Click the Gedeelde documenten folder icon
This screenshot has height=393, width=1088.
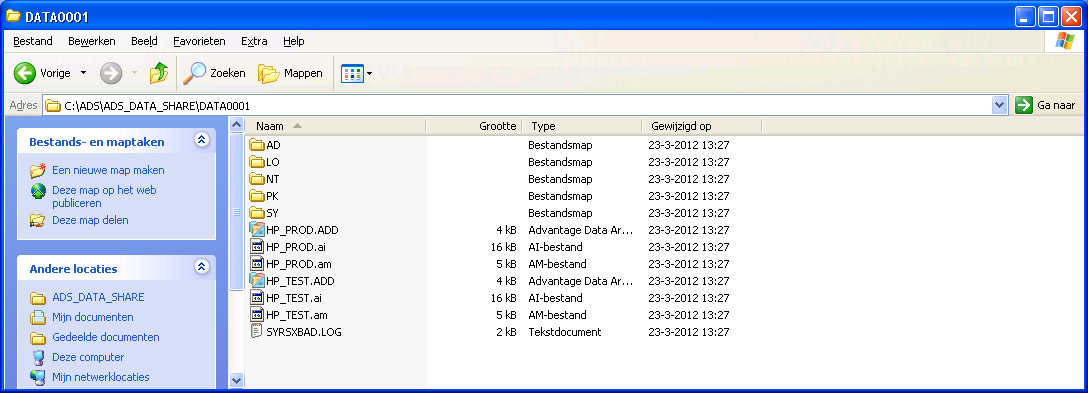[38, 337]
